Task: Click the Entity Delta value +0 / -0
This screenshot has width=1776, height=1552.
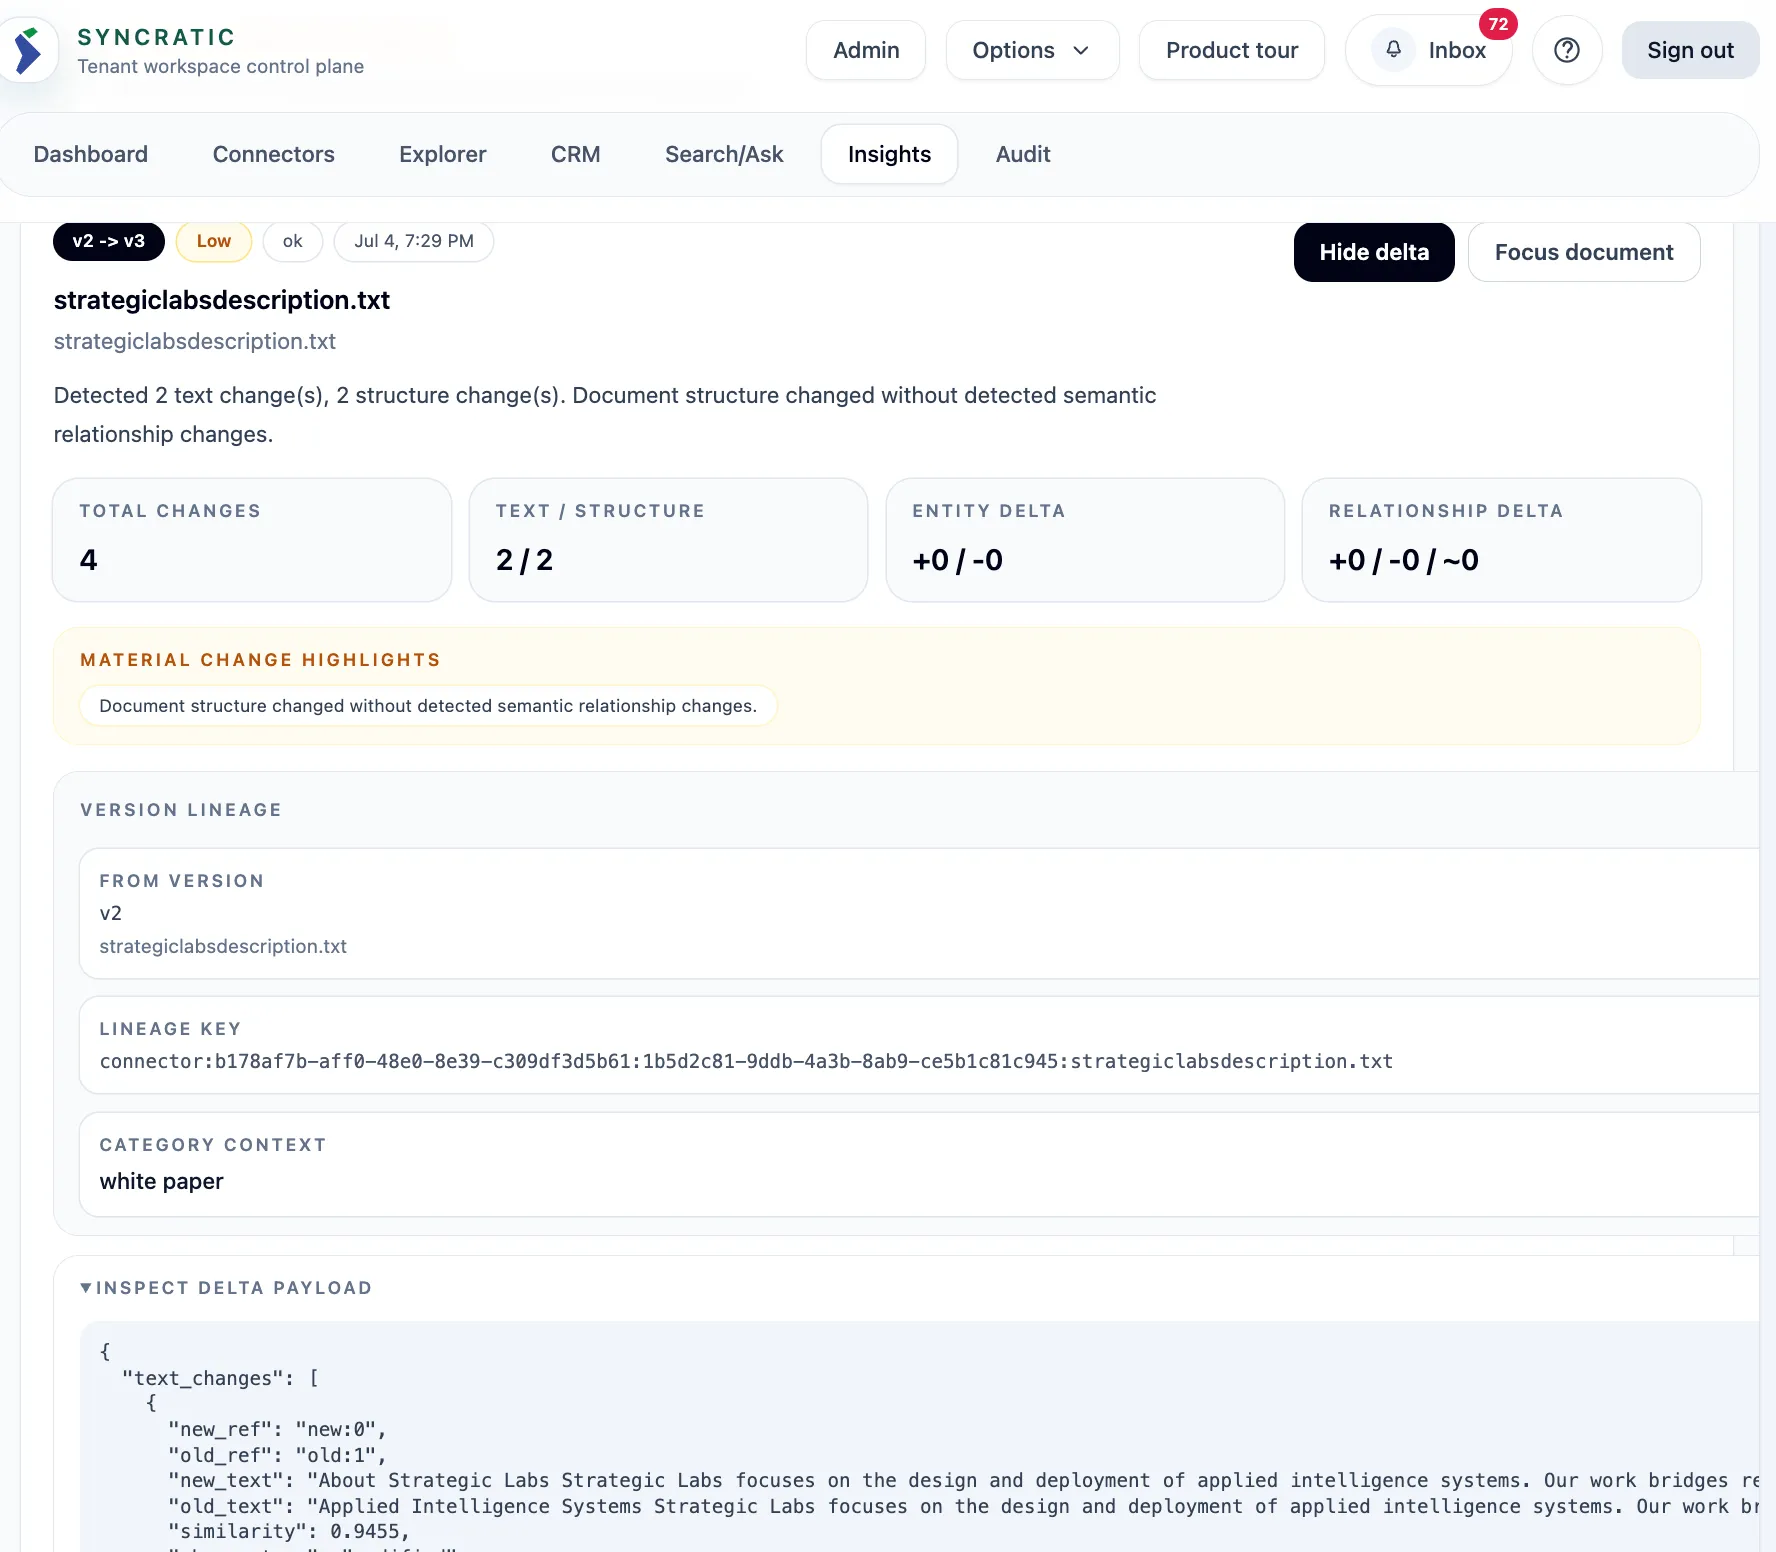Action: (957, 560)
